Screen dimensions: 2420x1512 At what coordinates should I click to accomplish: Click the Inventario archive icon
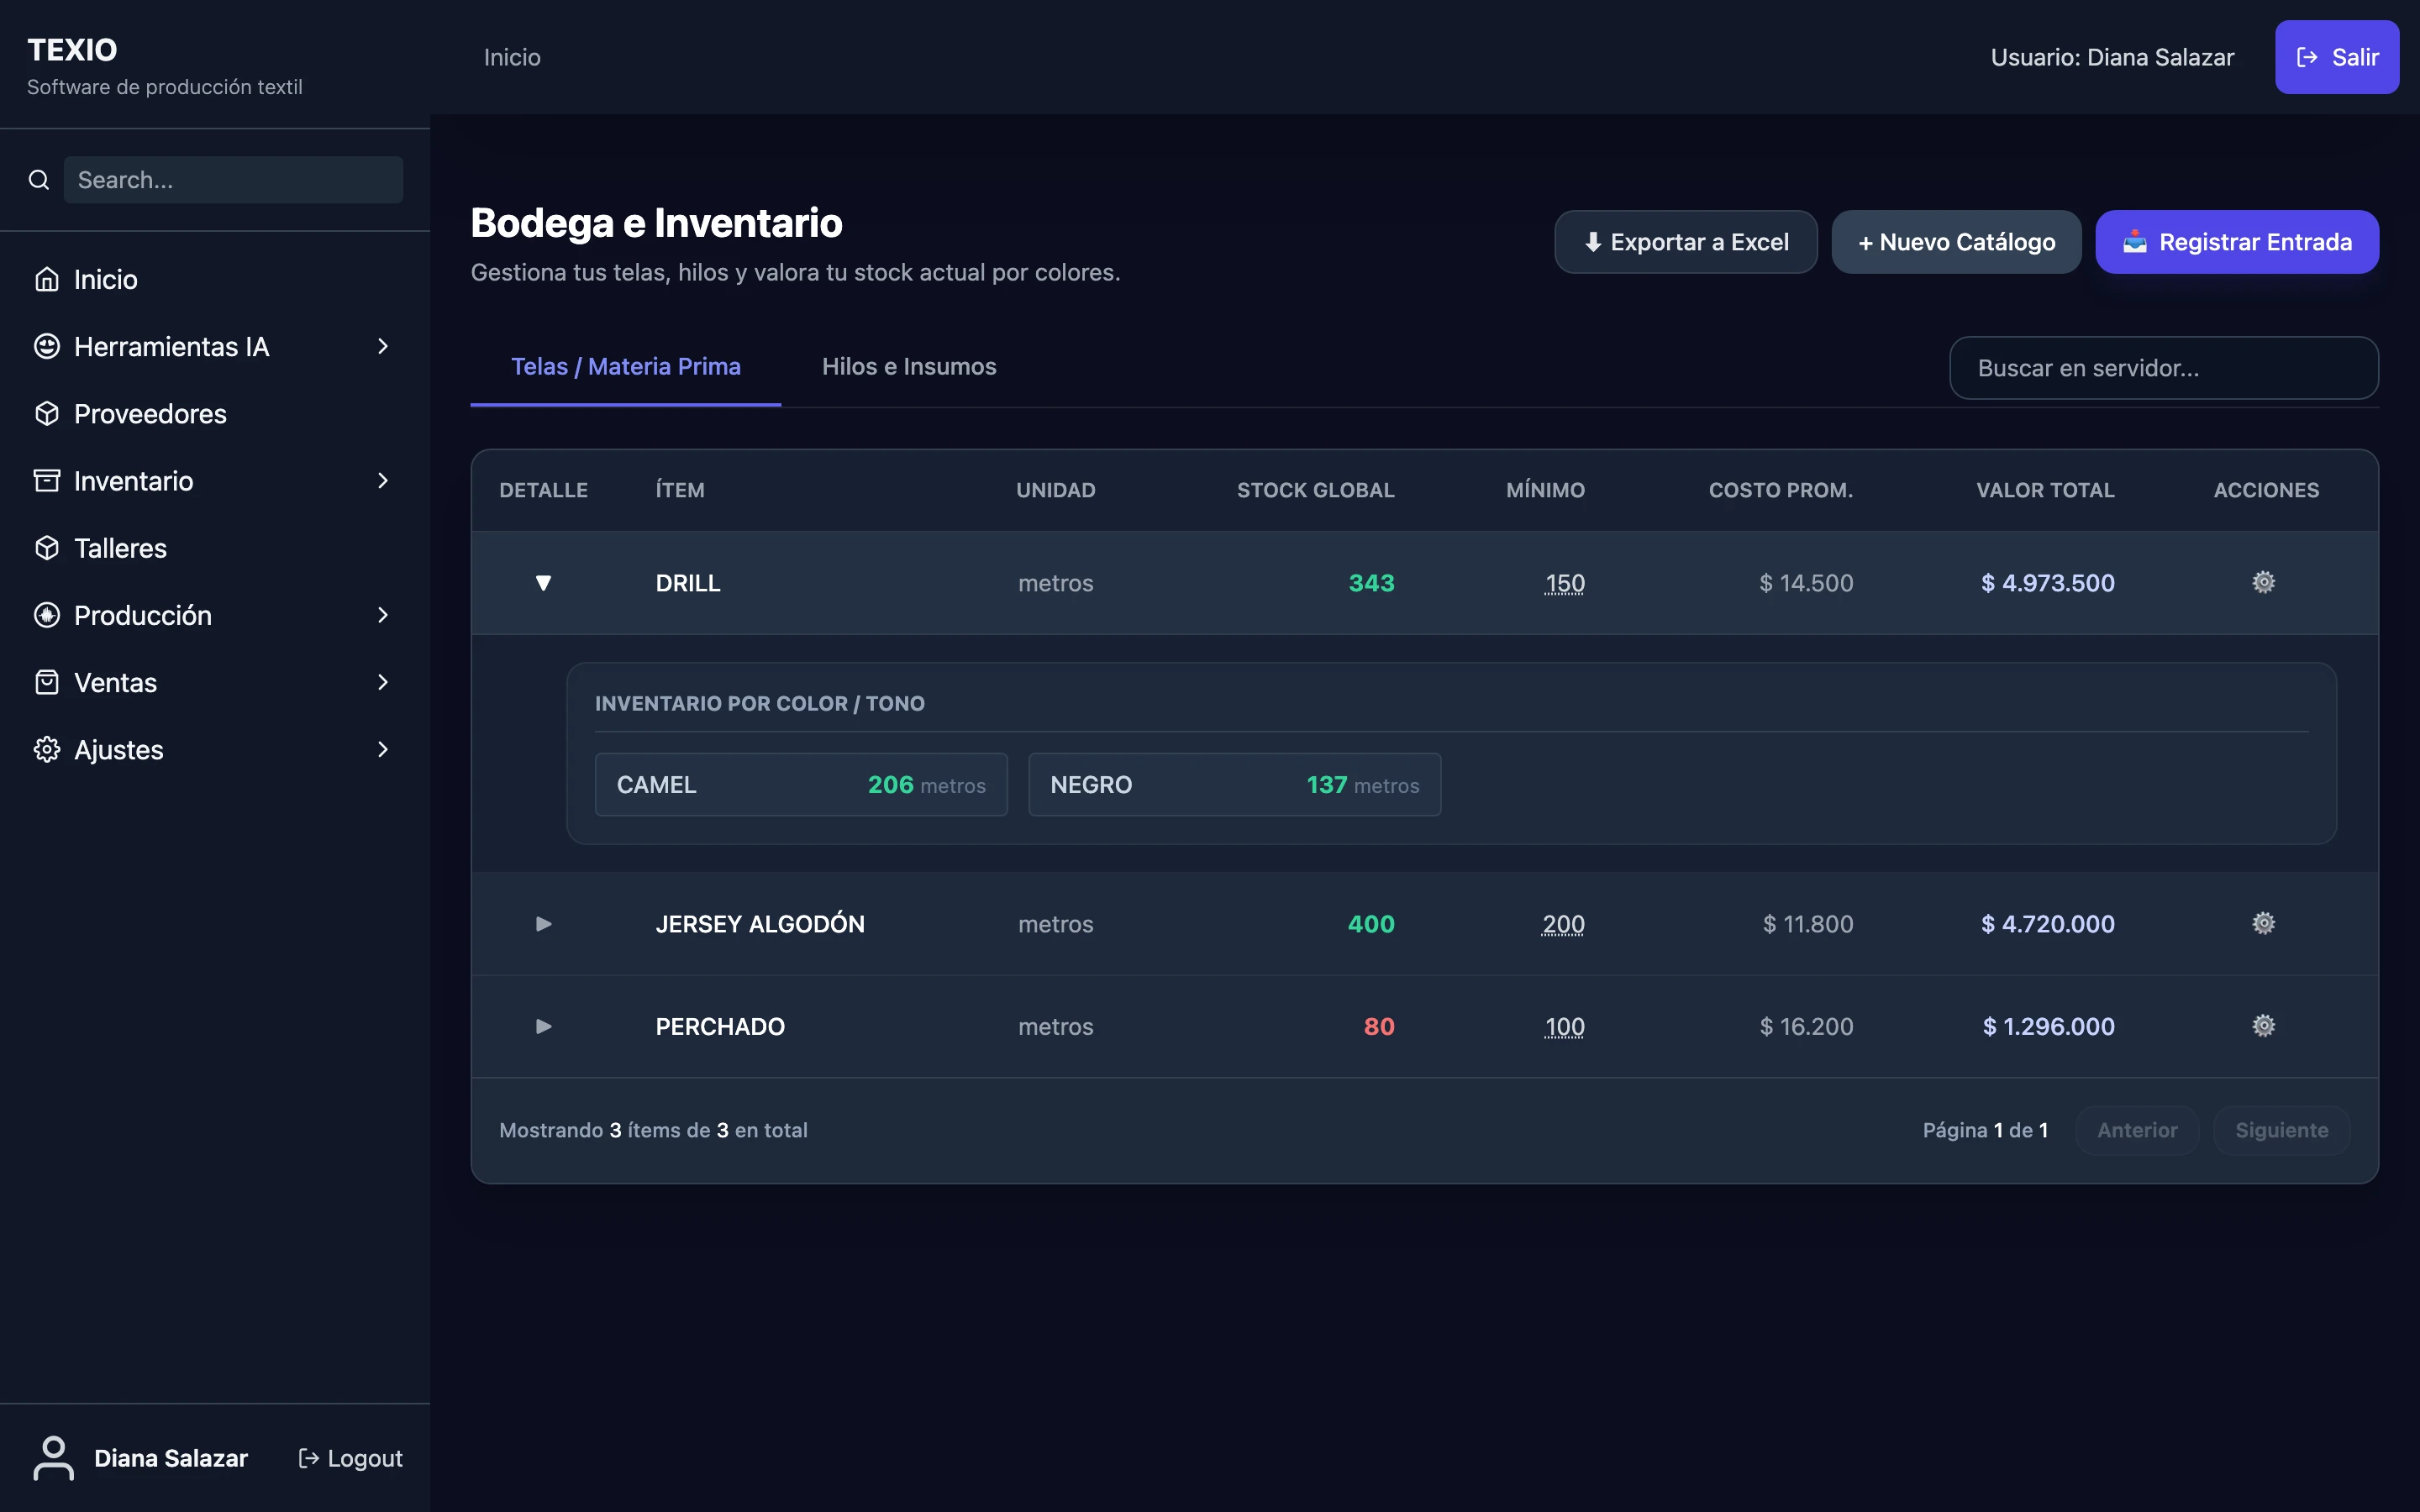[47, 480]
